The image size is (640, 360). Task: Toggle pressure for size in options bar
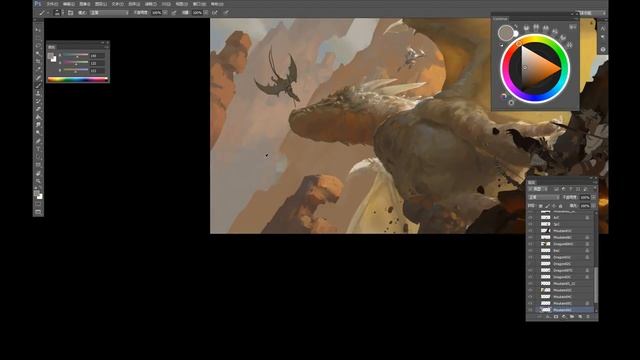226,13
